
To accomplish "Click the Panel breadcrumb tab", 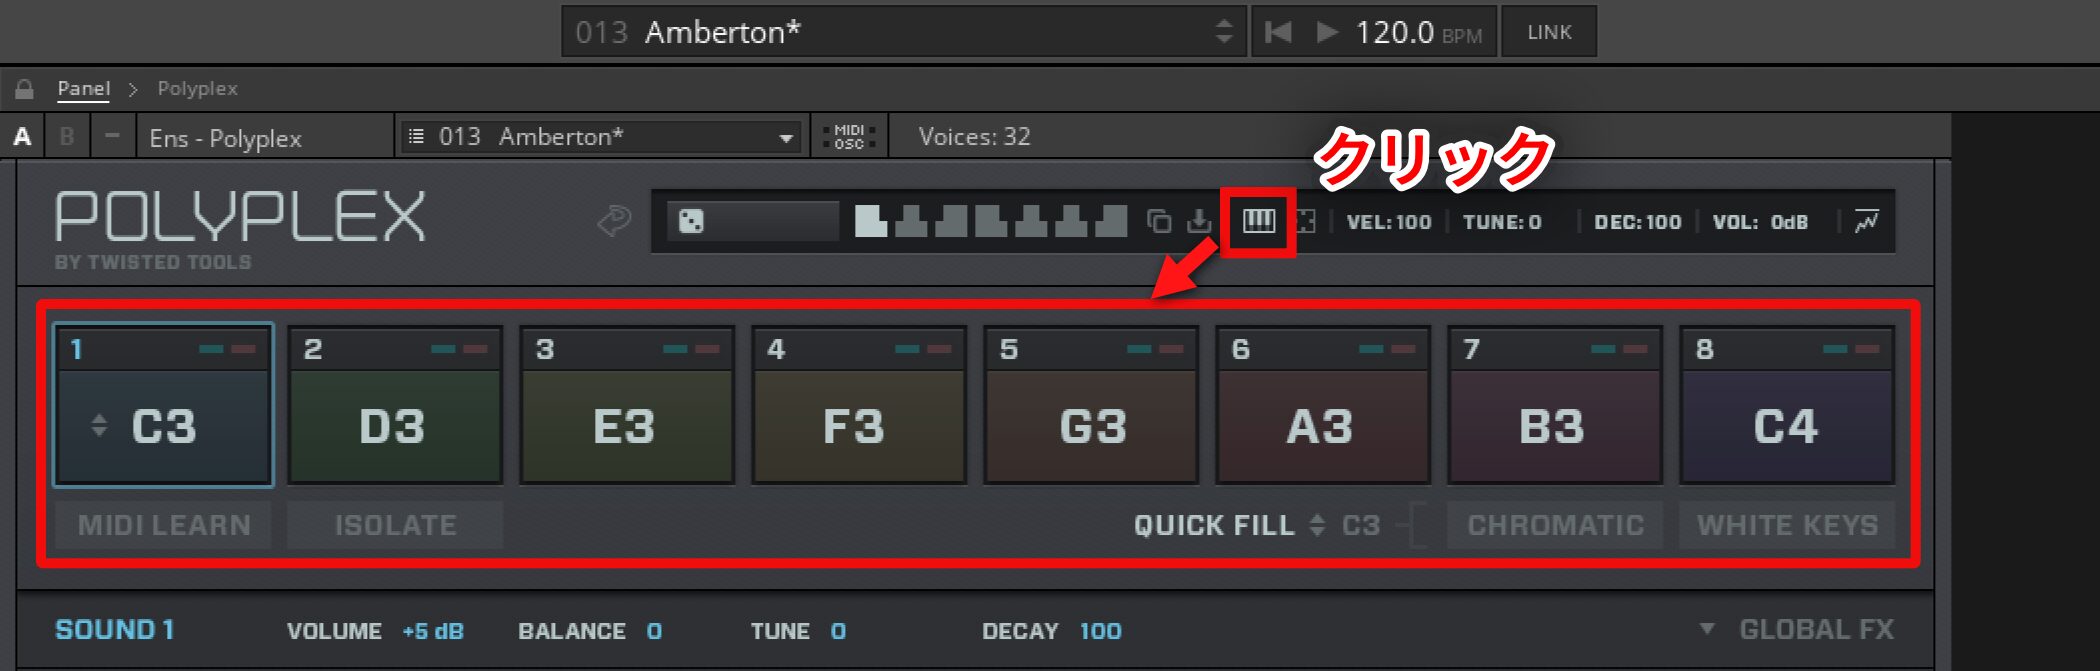I will pyautogui.click(x=84, y=89).
